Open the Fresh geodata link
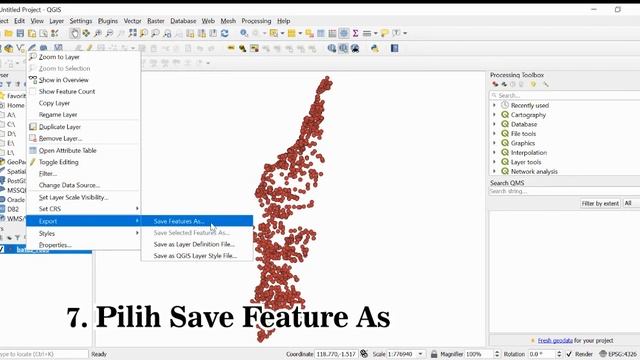 point(555,340)
